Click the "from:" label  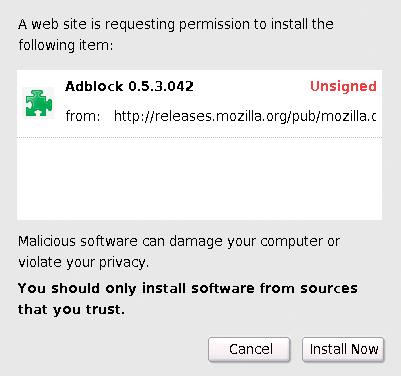tap(83, 116)
